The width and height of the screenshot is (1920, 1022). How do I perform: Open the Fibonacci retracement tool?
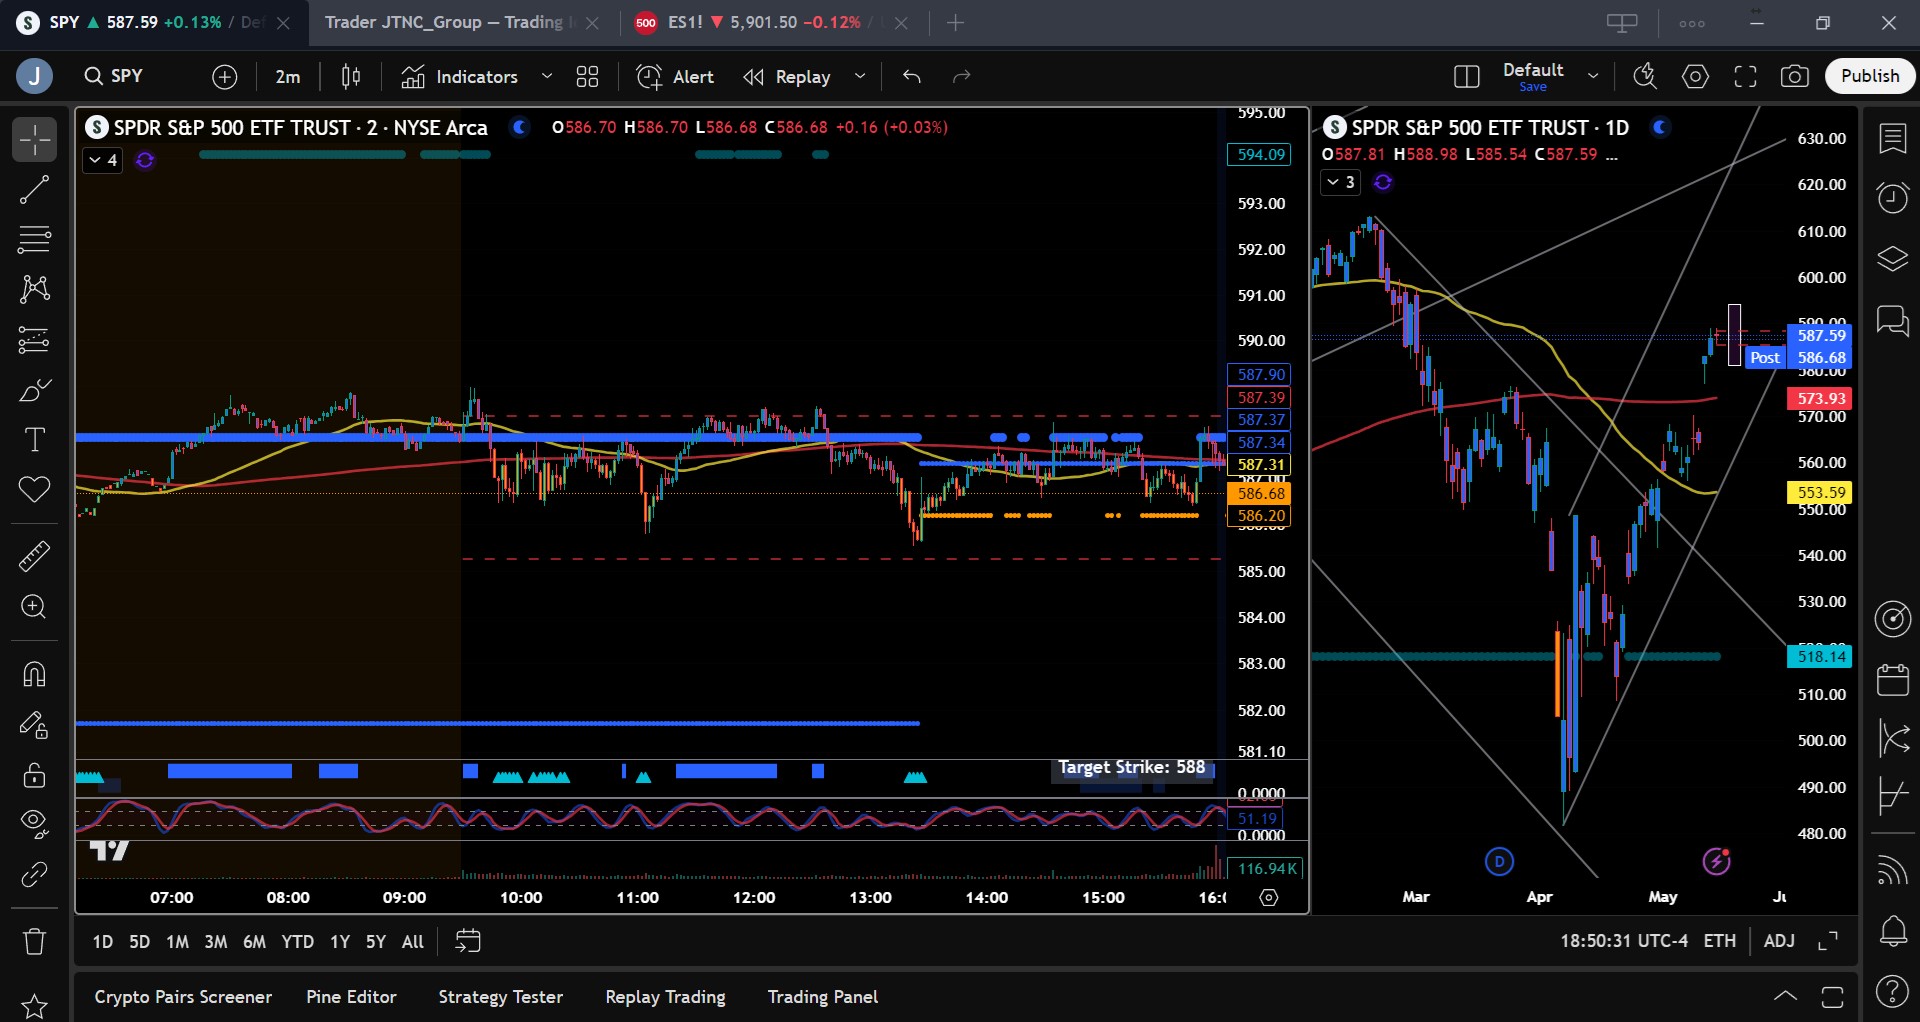(x=34, y=240)
